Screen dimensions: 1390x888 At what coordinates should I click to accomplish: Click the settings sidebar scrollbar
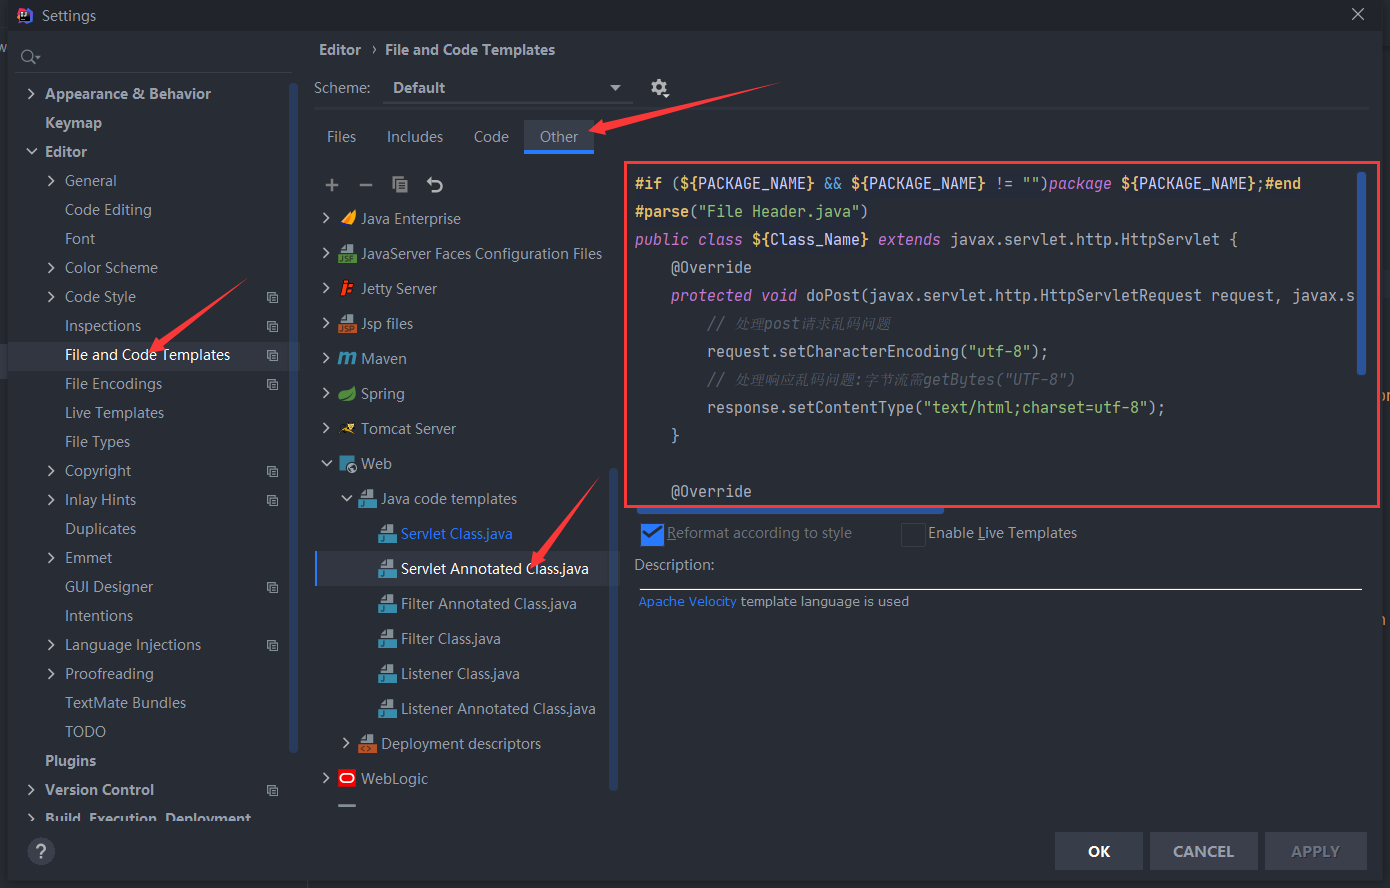[x=293, y=417]
